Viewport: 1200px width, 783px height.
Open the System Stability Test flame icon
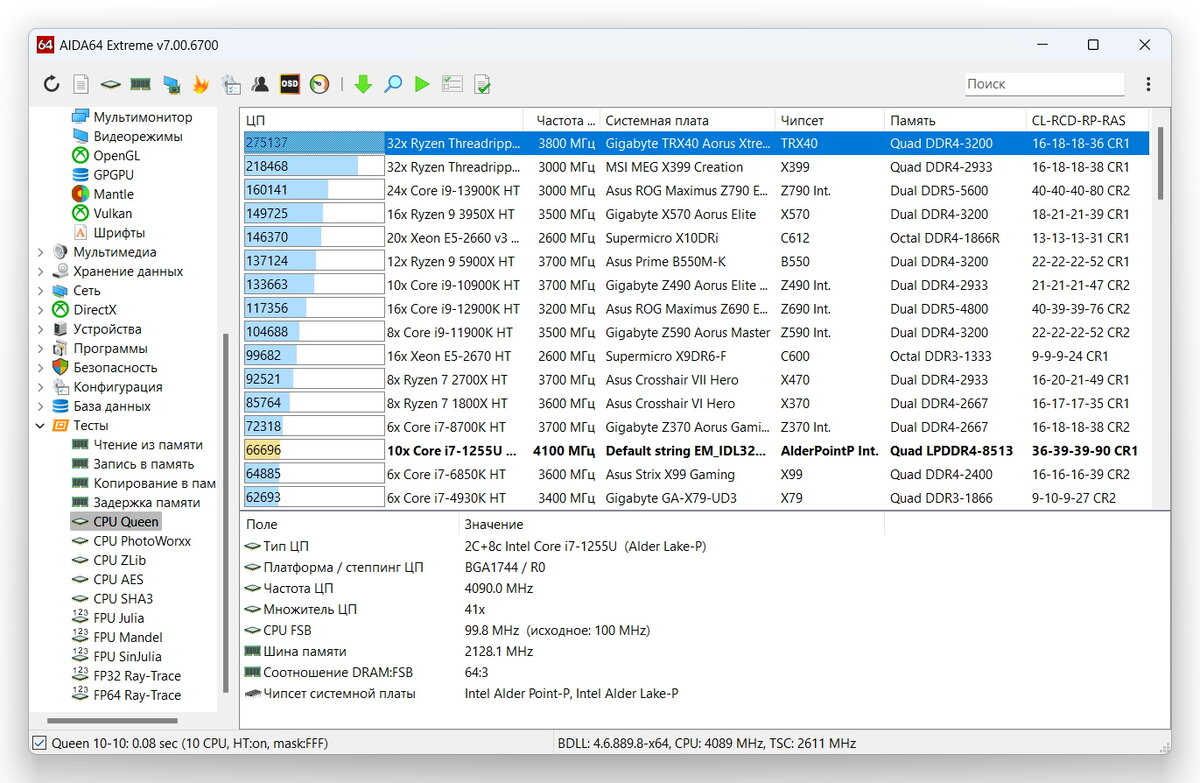point(201,85)
